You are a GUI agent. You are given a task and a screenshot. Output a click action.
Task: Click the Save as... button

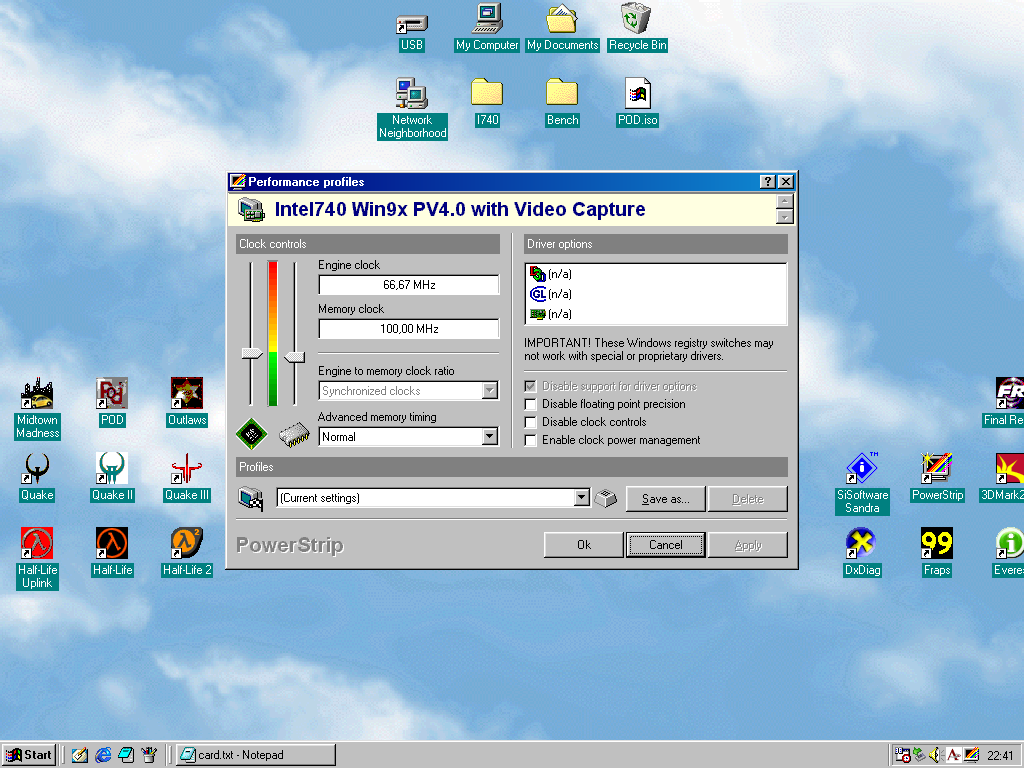pos(666,499)
